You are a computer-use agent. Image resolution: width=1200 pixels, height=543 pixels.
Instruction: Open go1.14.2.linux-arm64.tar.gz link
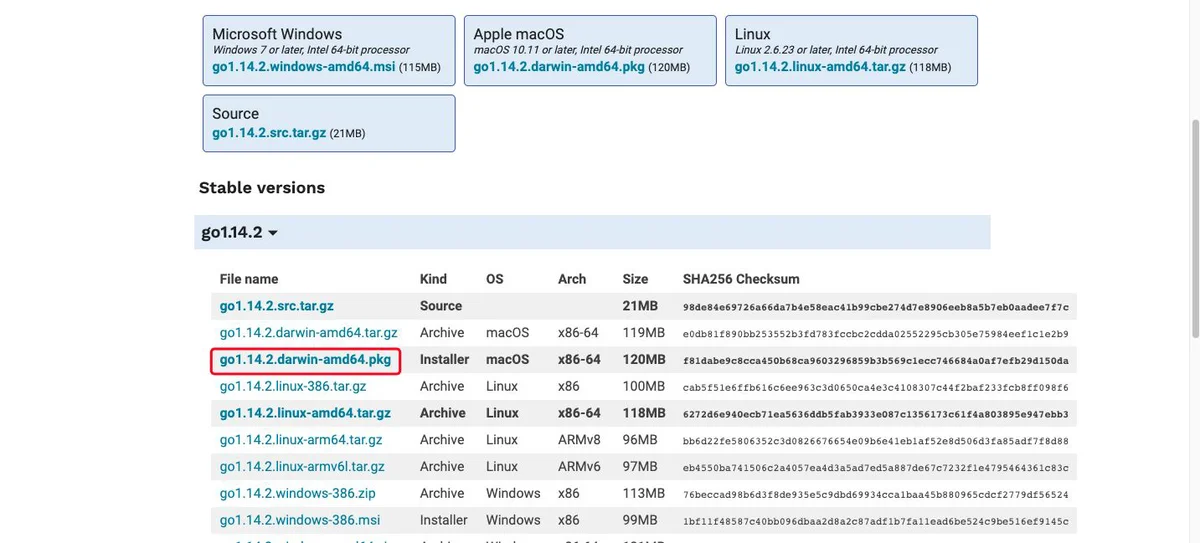pyautogui.click(x=301, y=440)
